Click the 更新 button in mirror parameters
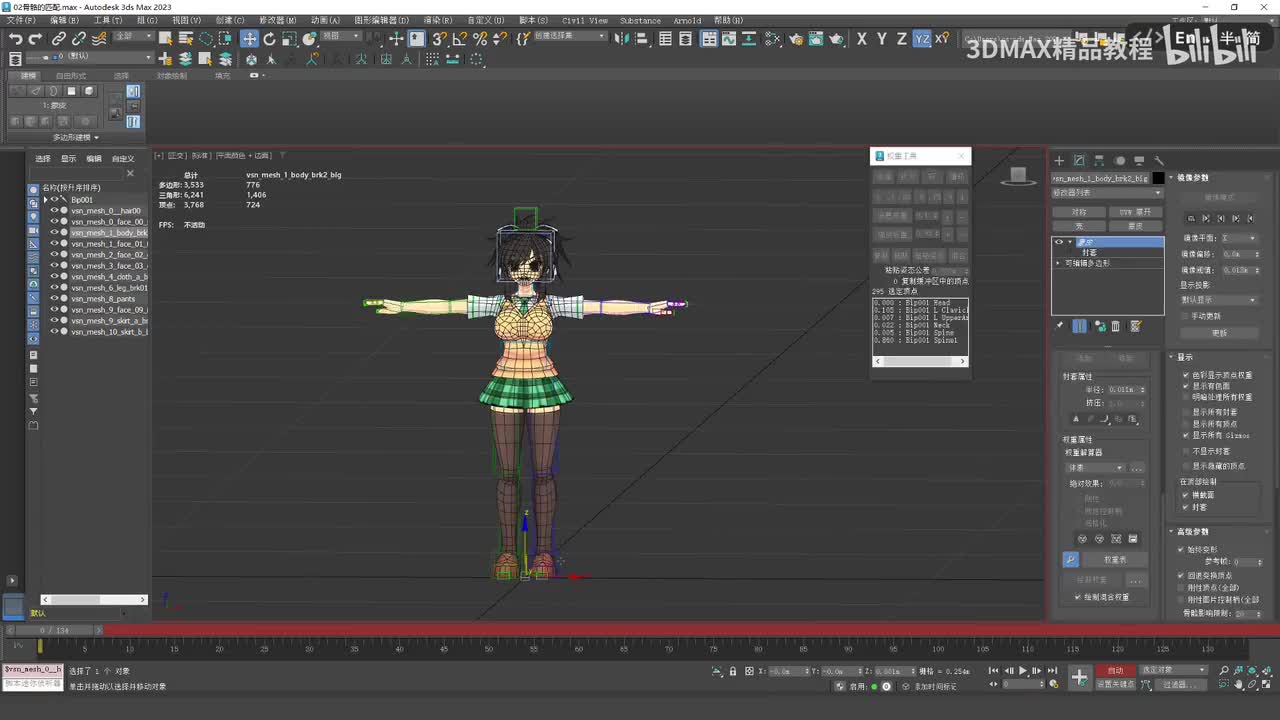This screenshot has width=1280, height=720. [1219, 333]
